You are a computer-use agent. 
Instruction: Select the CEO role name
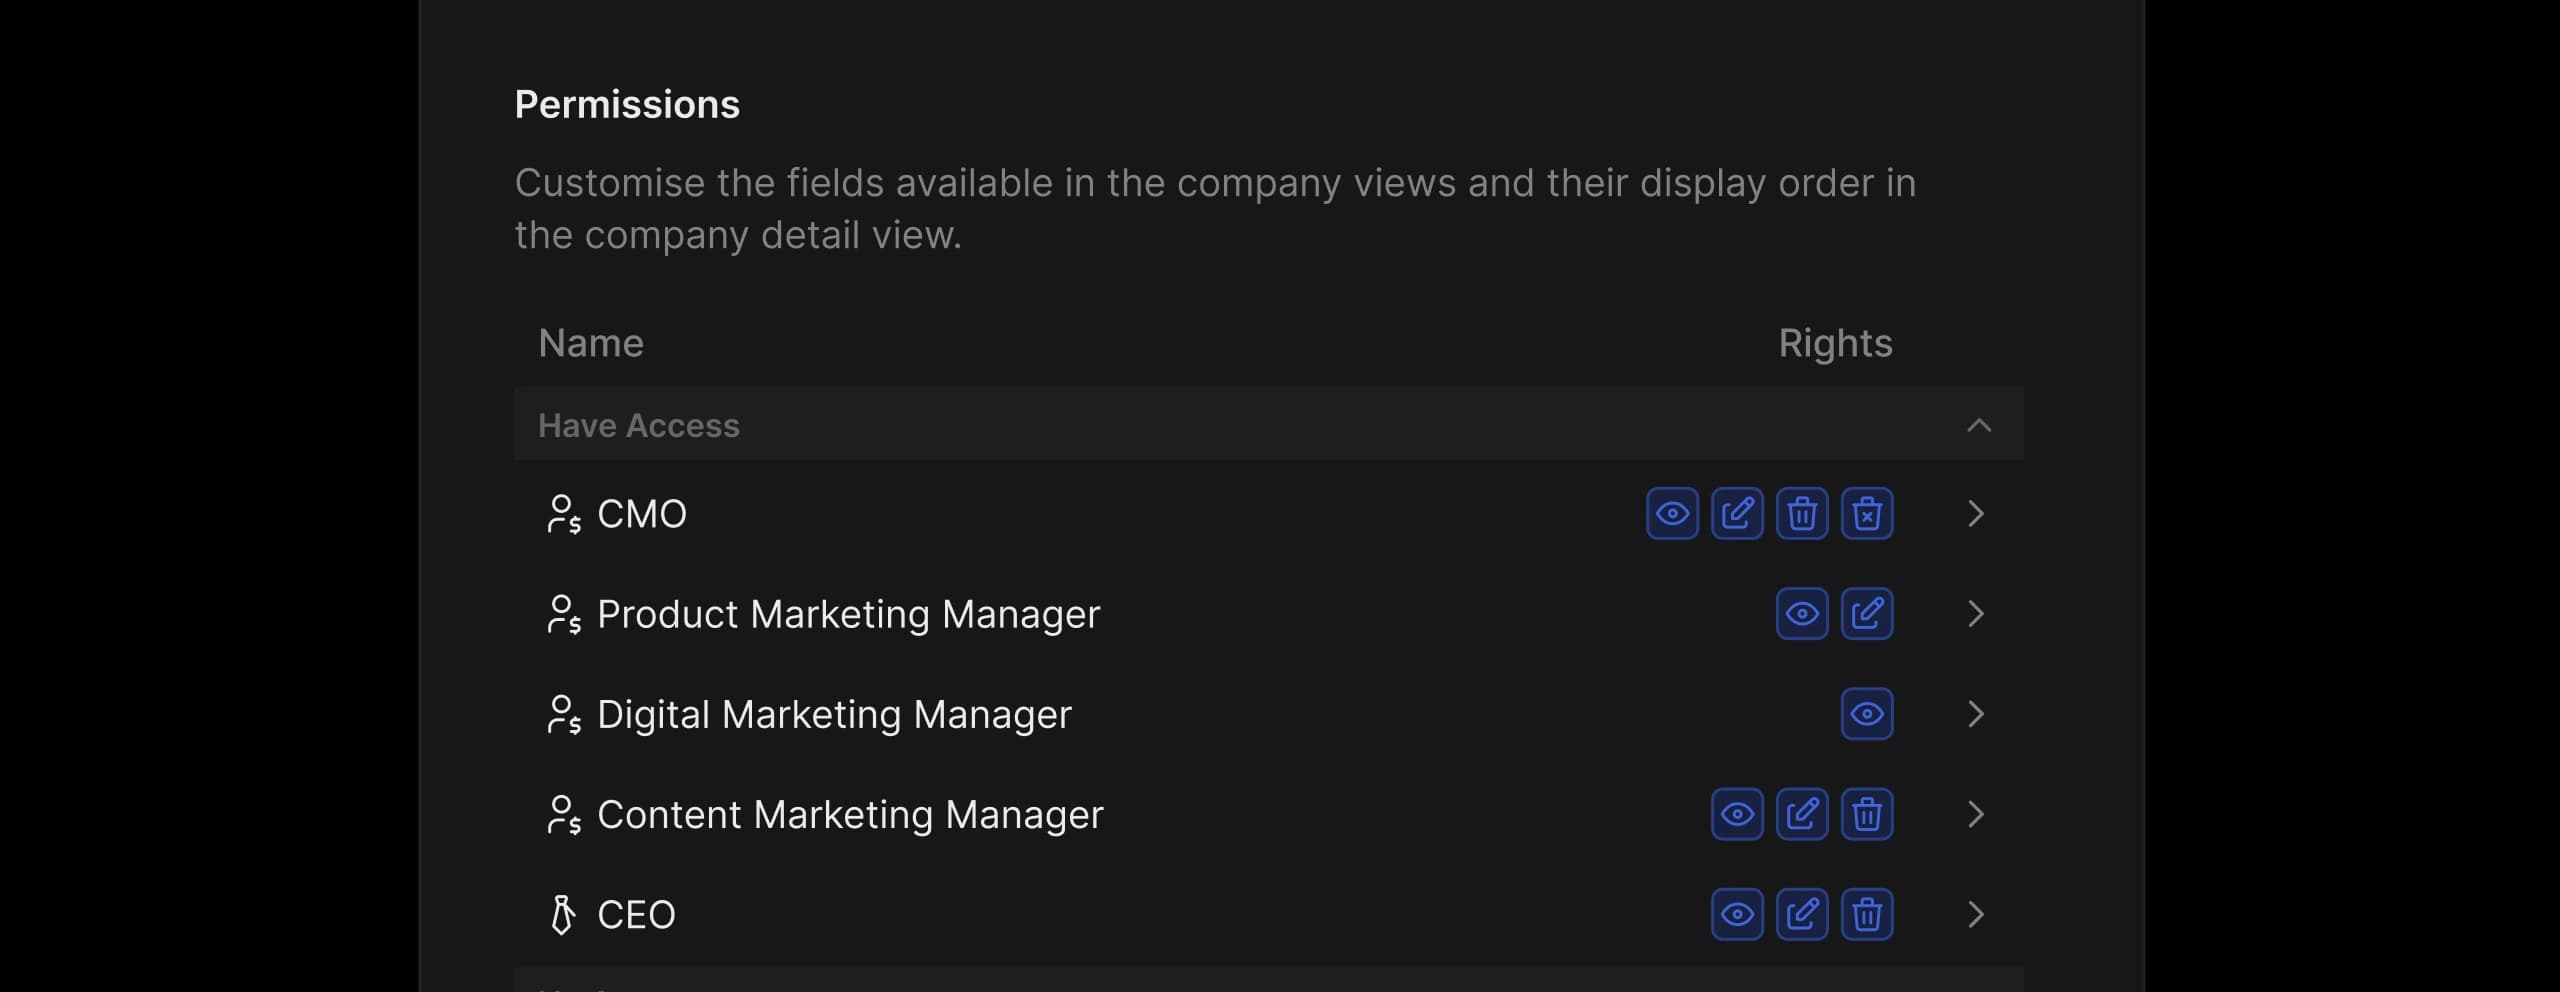[636, 914]
